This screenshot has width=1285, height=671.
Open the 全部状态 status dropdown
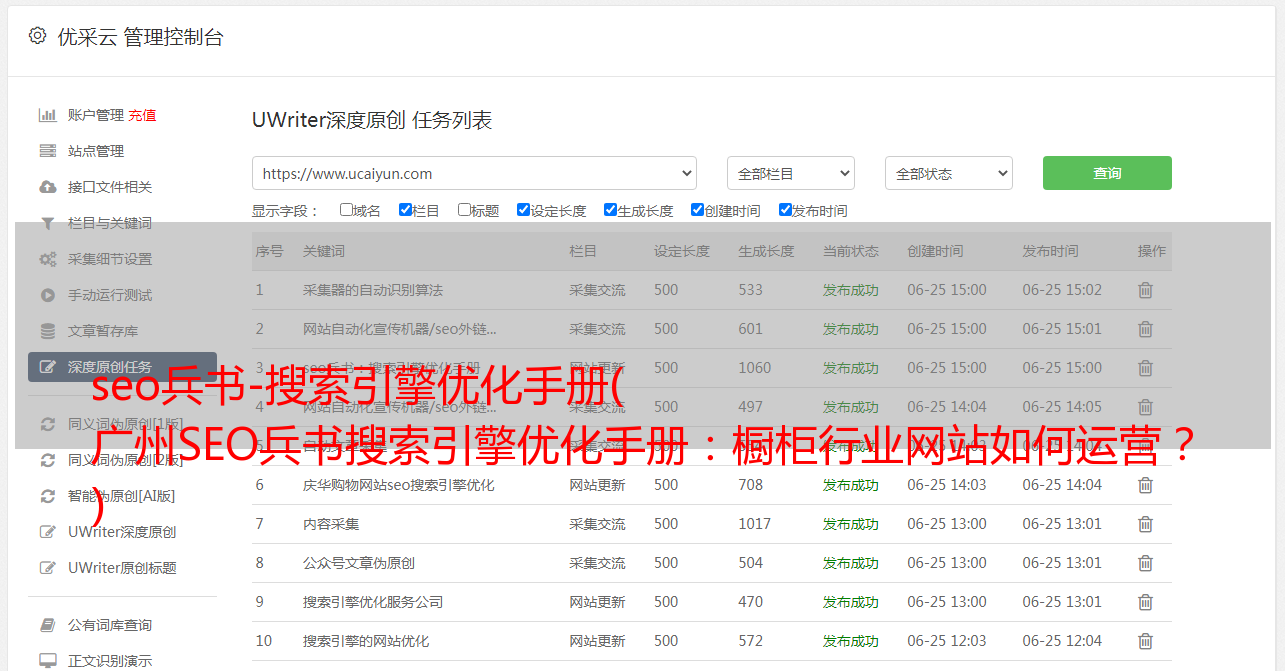(948, 173)
